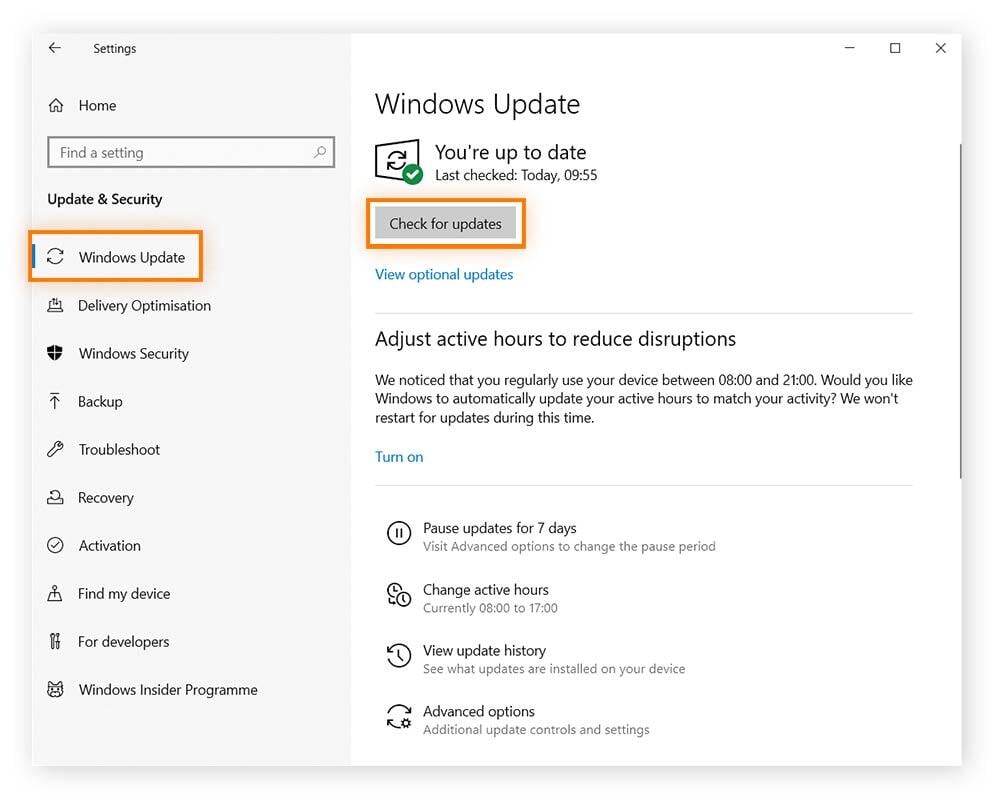The height and width of the screenshot is (801, 996).
Task: Click the Find a setting search box
Action: point(191,152)
